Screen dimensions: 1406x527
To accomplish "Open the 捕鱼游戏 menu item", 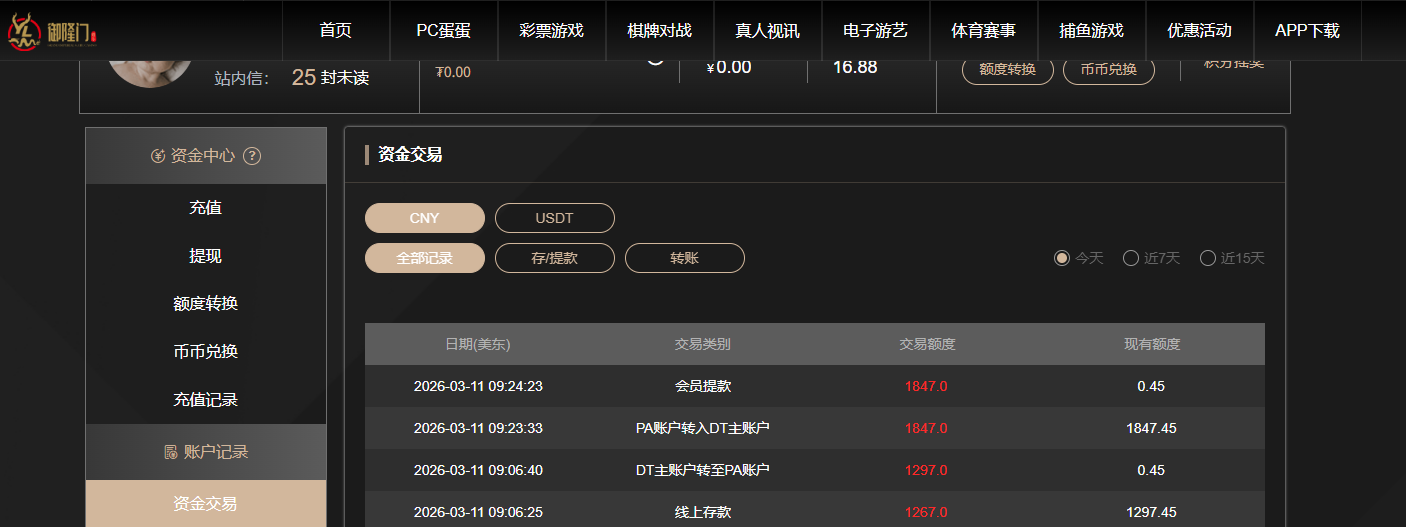I will pos(1091,30).
